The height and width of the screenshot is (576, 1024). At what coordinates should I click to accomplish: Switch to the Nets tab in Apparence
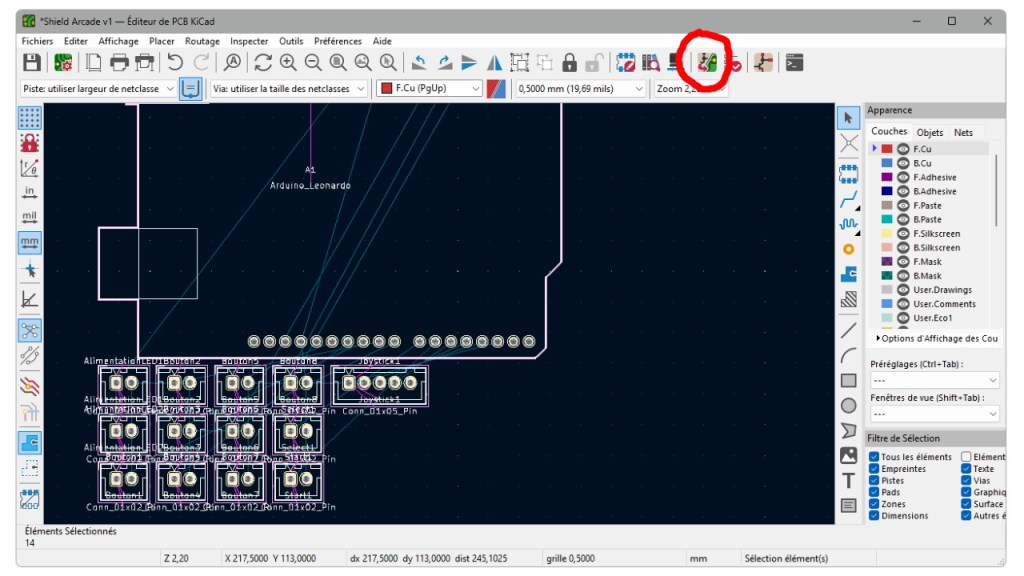click(963, 131)
